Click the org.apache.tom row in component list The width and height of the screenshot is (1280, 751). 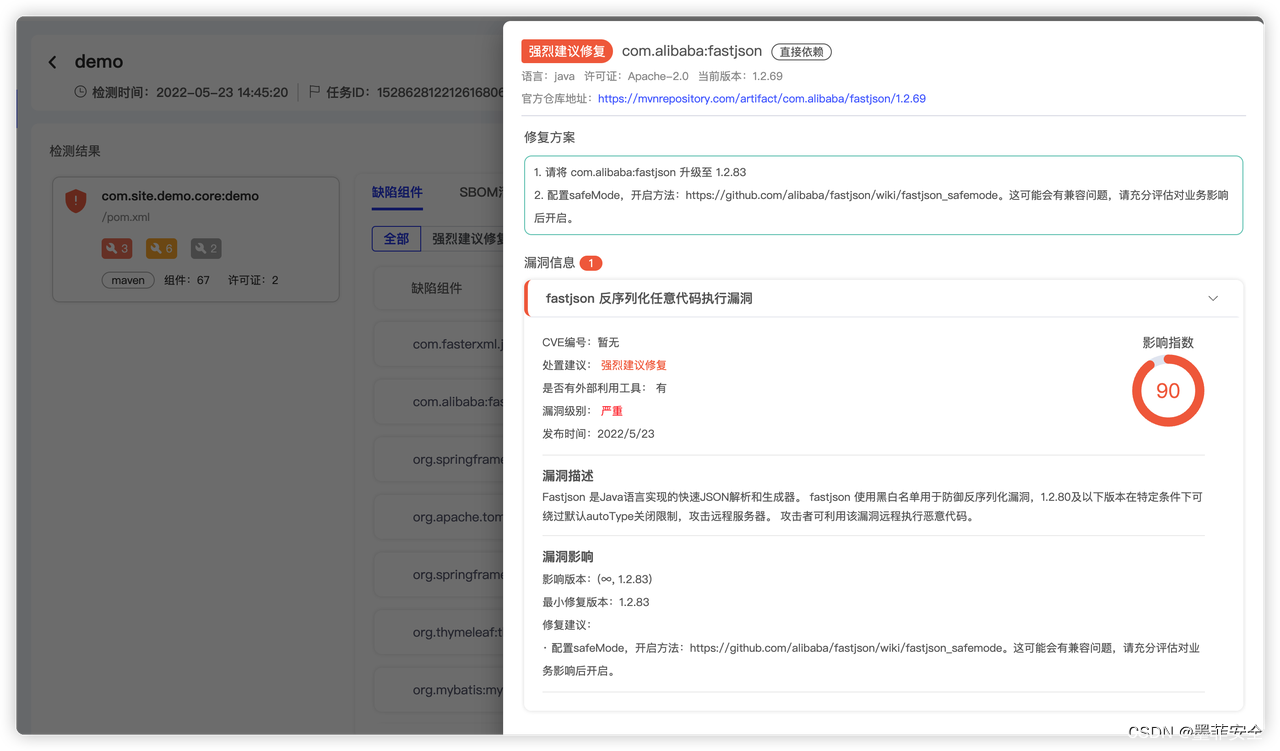[x=438, y=518]
